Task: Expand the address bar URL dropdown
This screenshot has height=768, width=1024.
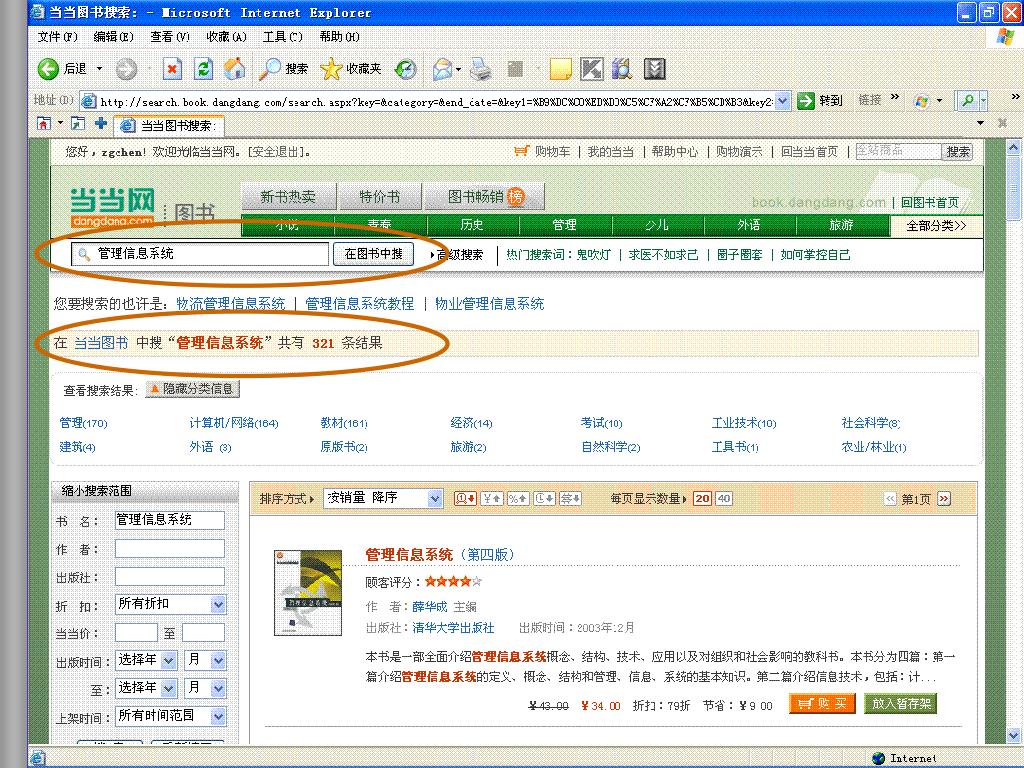Action: click(x=782, y=101)
